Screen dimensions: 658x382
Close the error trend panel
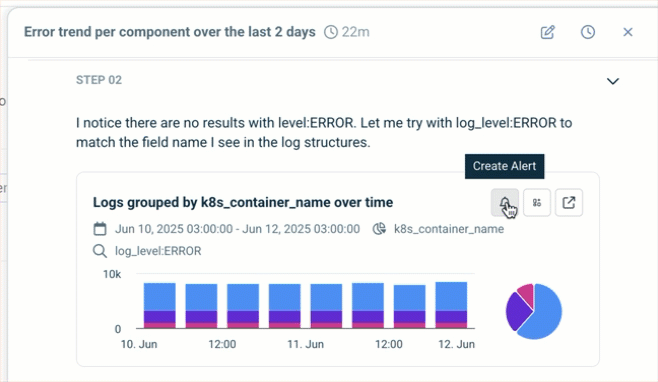click(628, 32)
